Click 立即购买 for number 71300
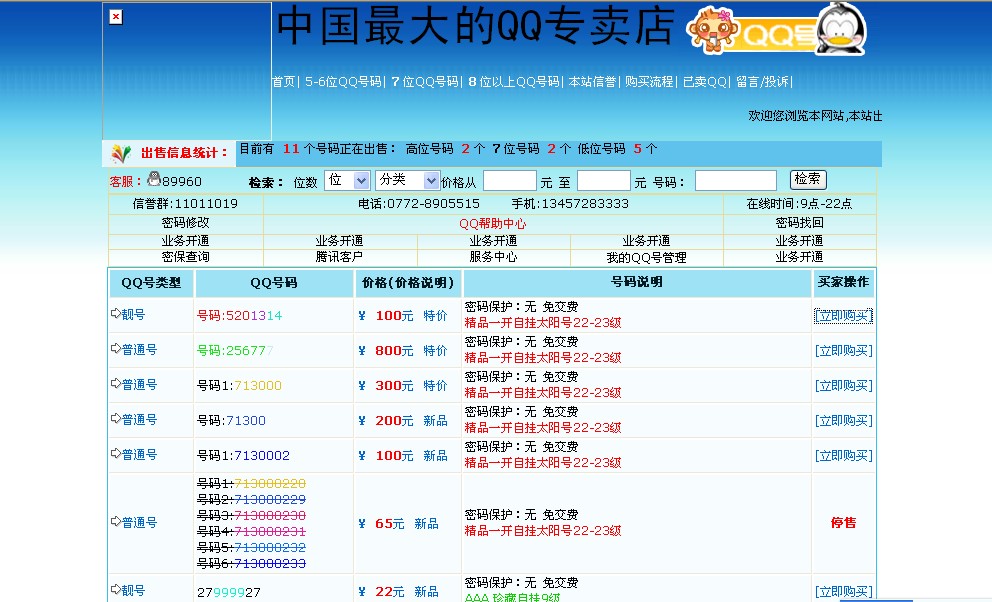Image resolution: width=992 pixels, height=602 pixels. 843,421
